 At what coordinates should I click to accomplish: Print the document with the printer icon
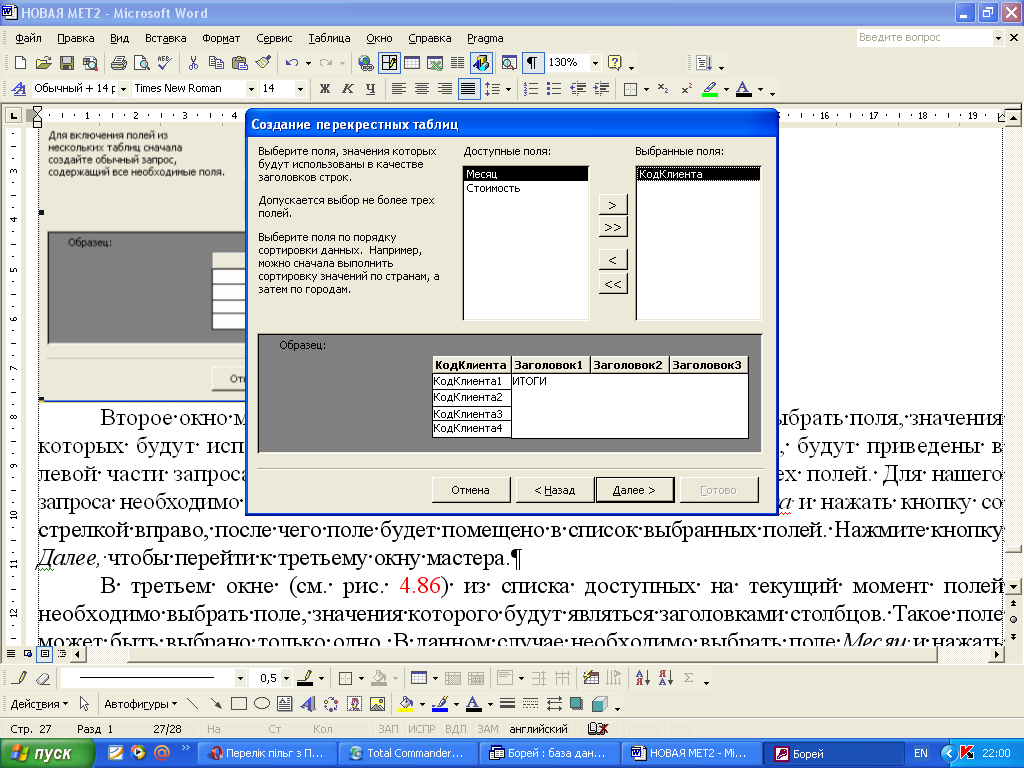point(118,63)
